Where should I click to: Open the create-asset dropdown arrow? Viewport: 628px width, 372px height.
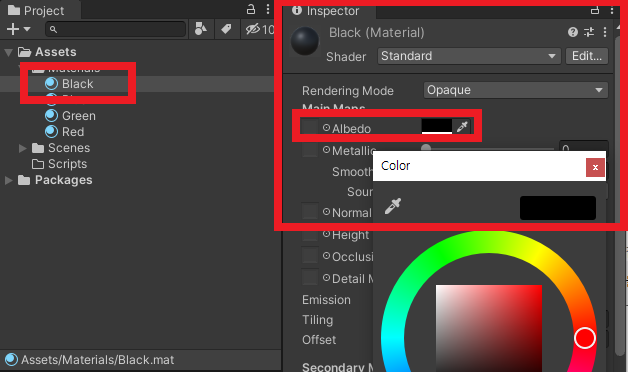[27, 29]
